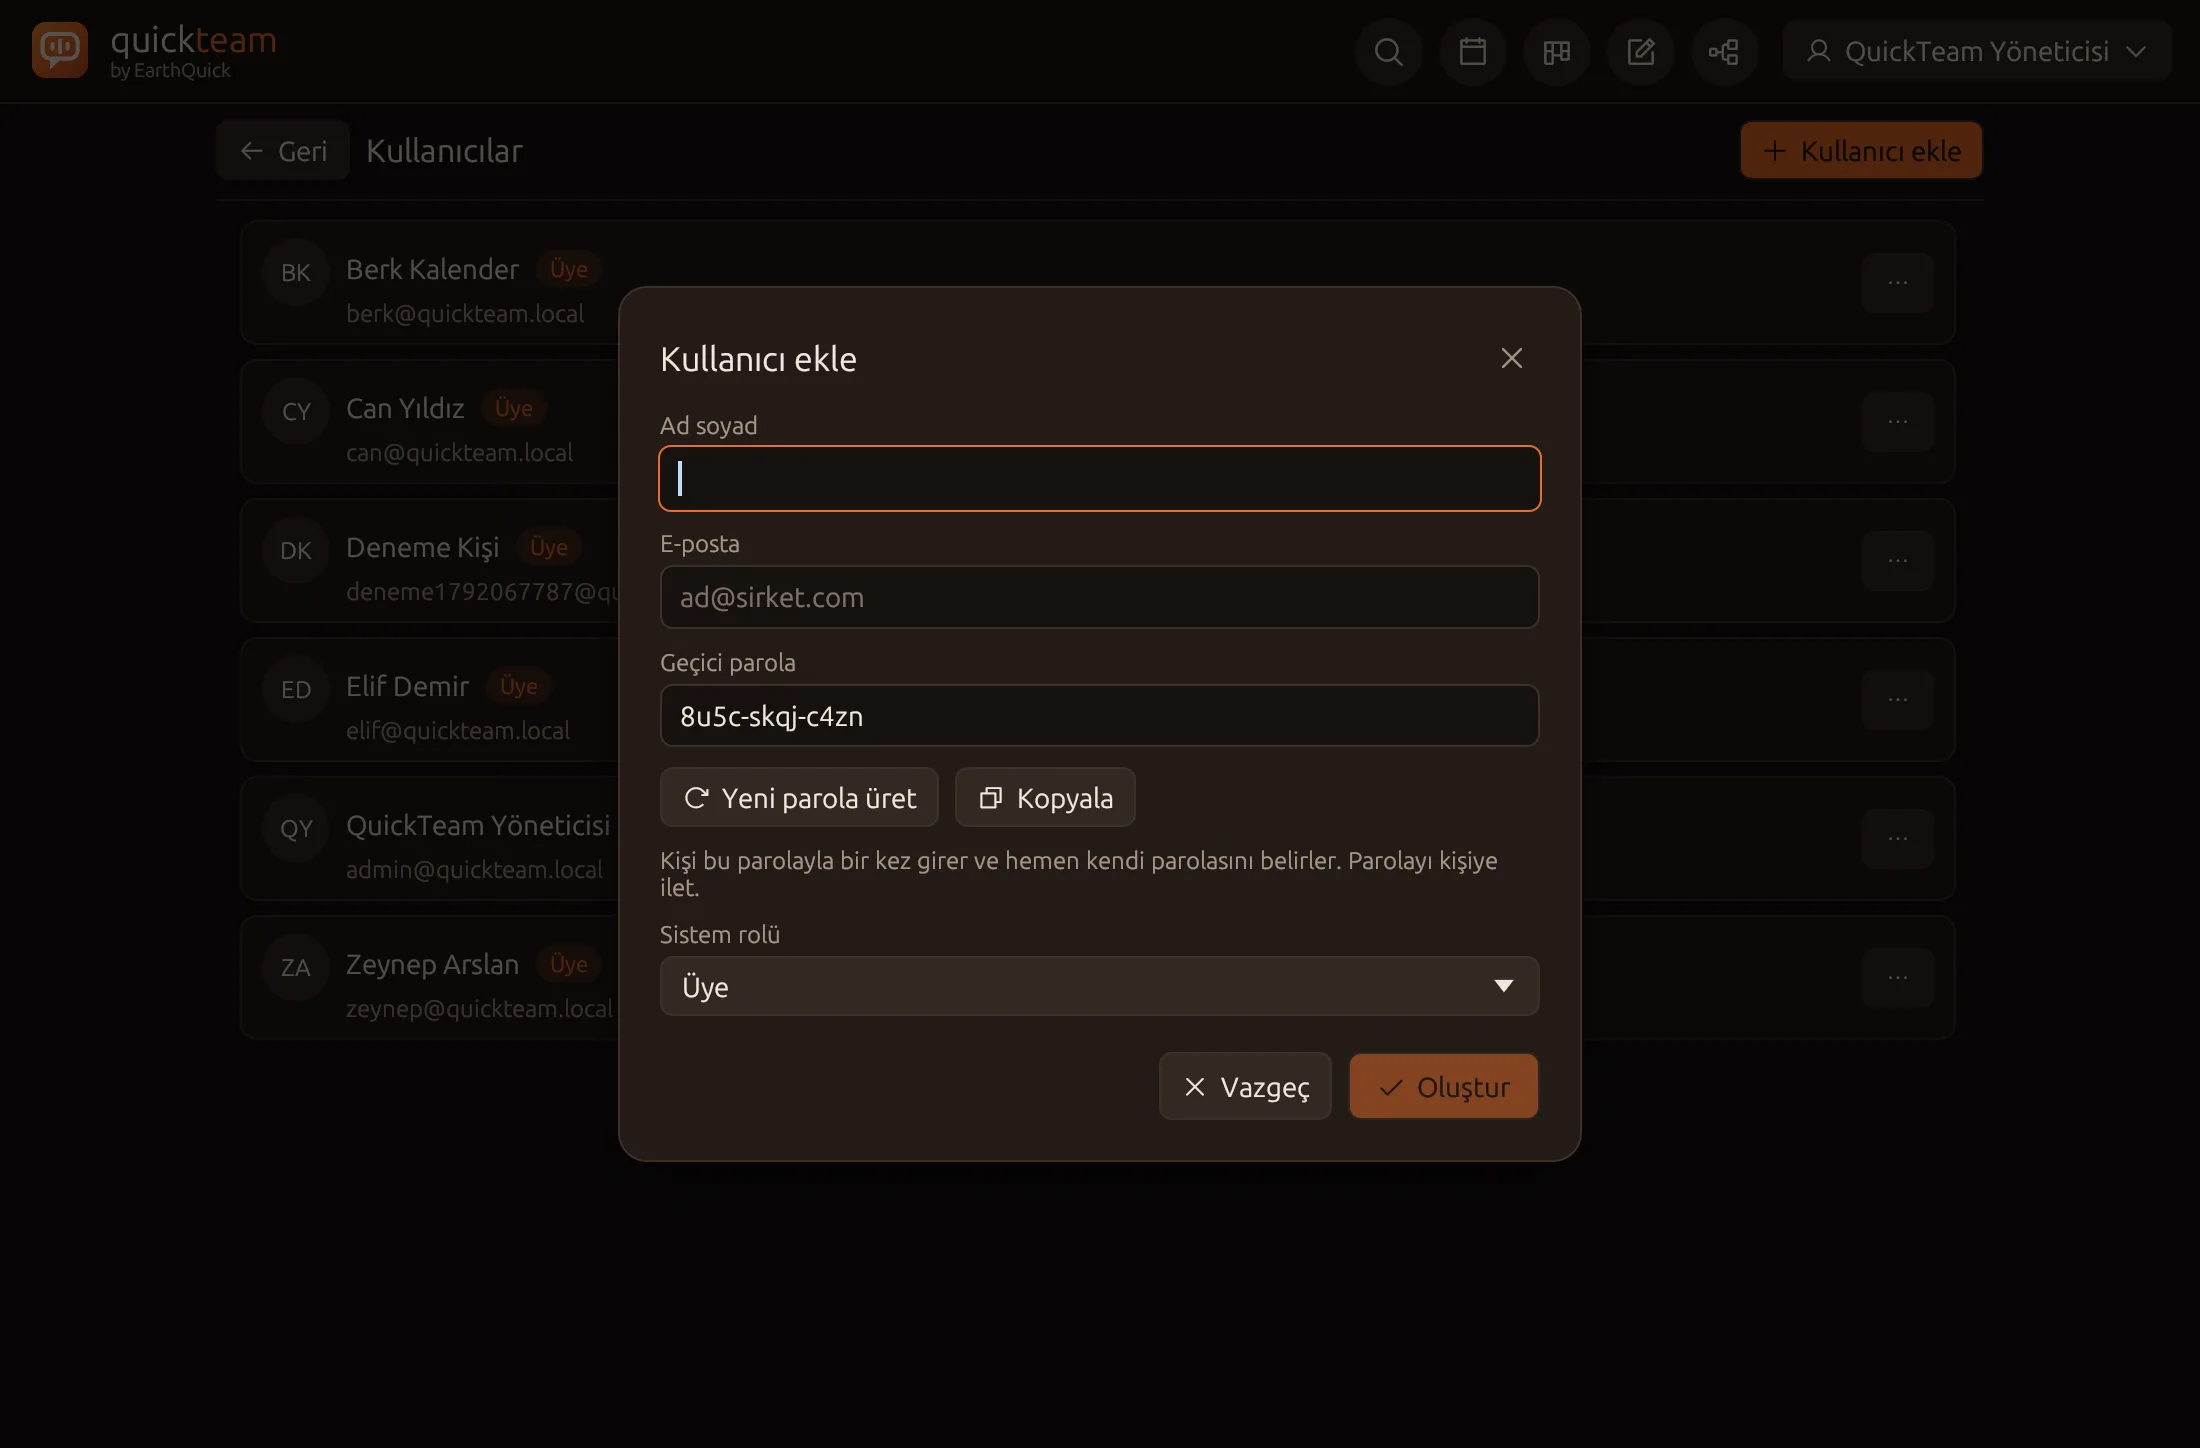
Task: Open options menu for Elif Demir
Action: (x=1897, y=700)
